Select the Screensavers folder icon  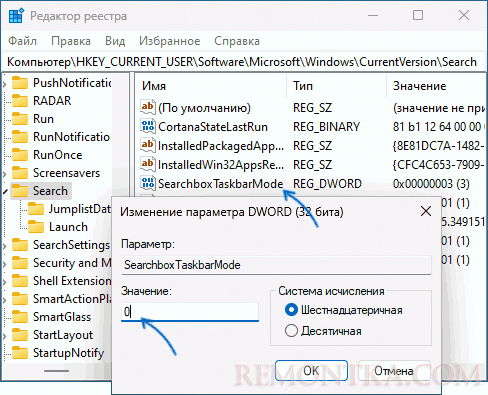(20, 173)
